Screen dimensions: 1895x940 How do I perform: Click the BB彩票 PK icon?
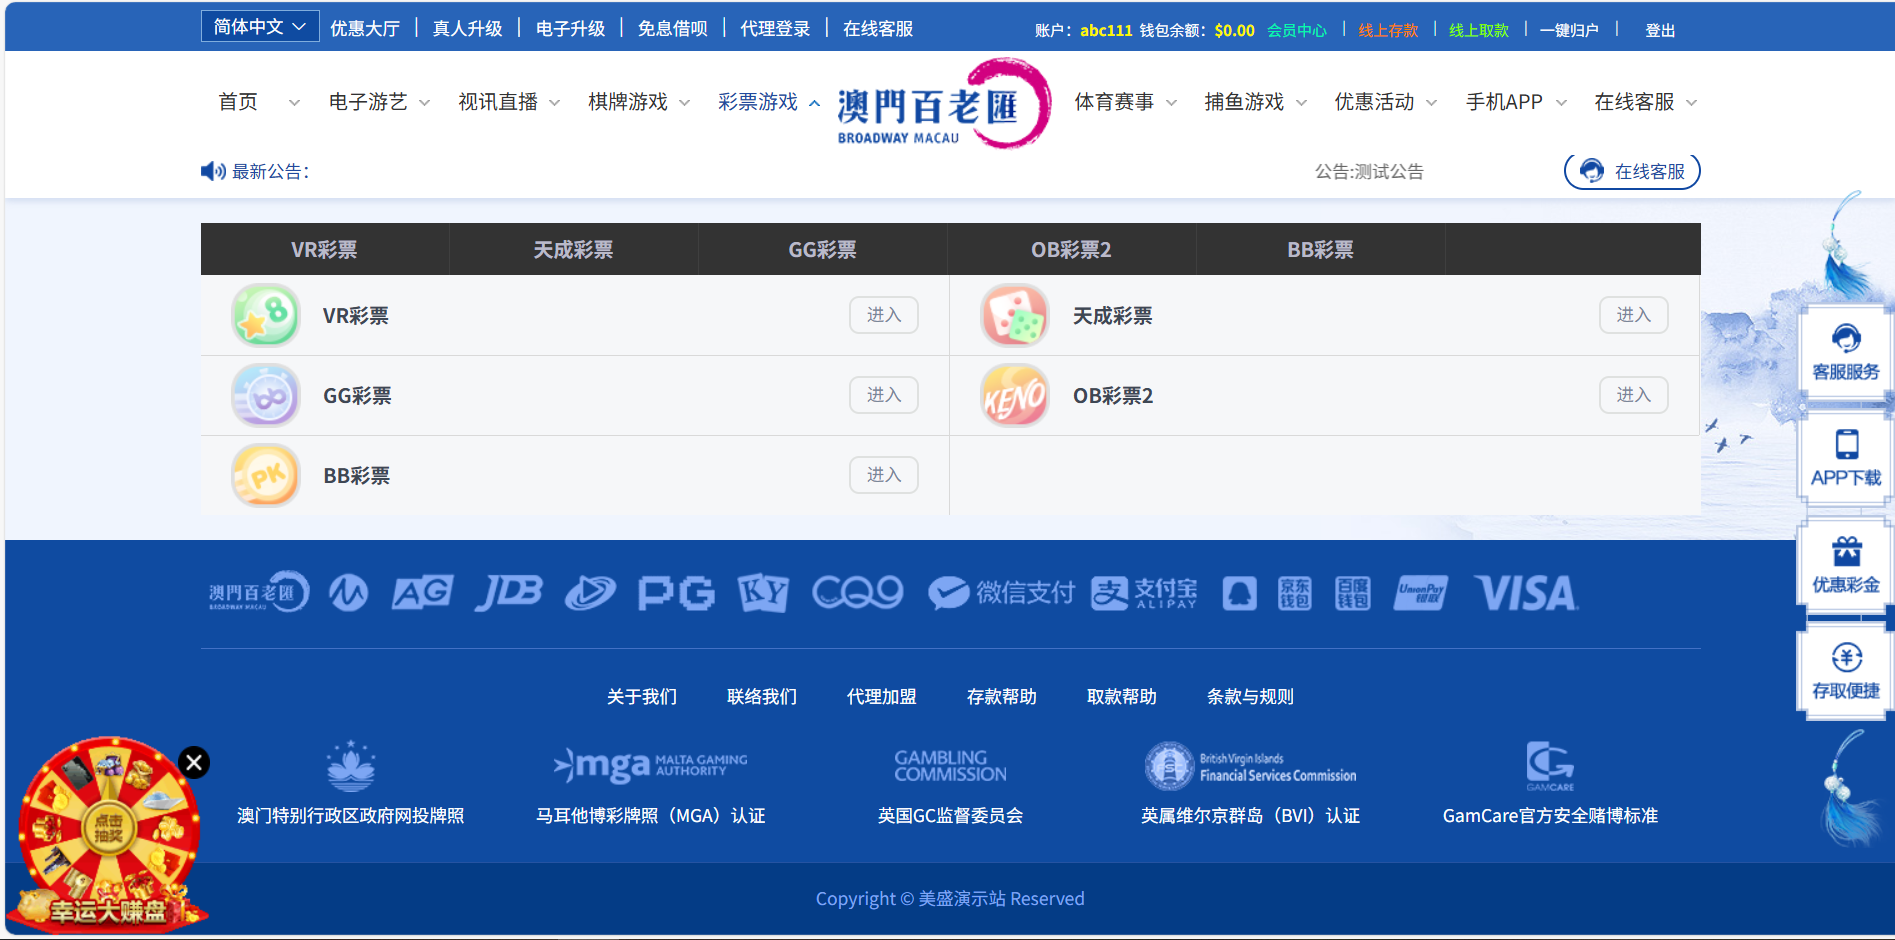pos(266,476)
